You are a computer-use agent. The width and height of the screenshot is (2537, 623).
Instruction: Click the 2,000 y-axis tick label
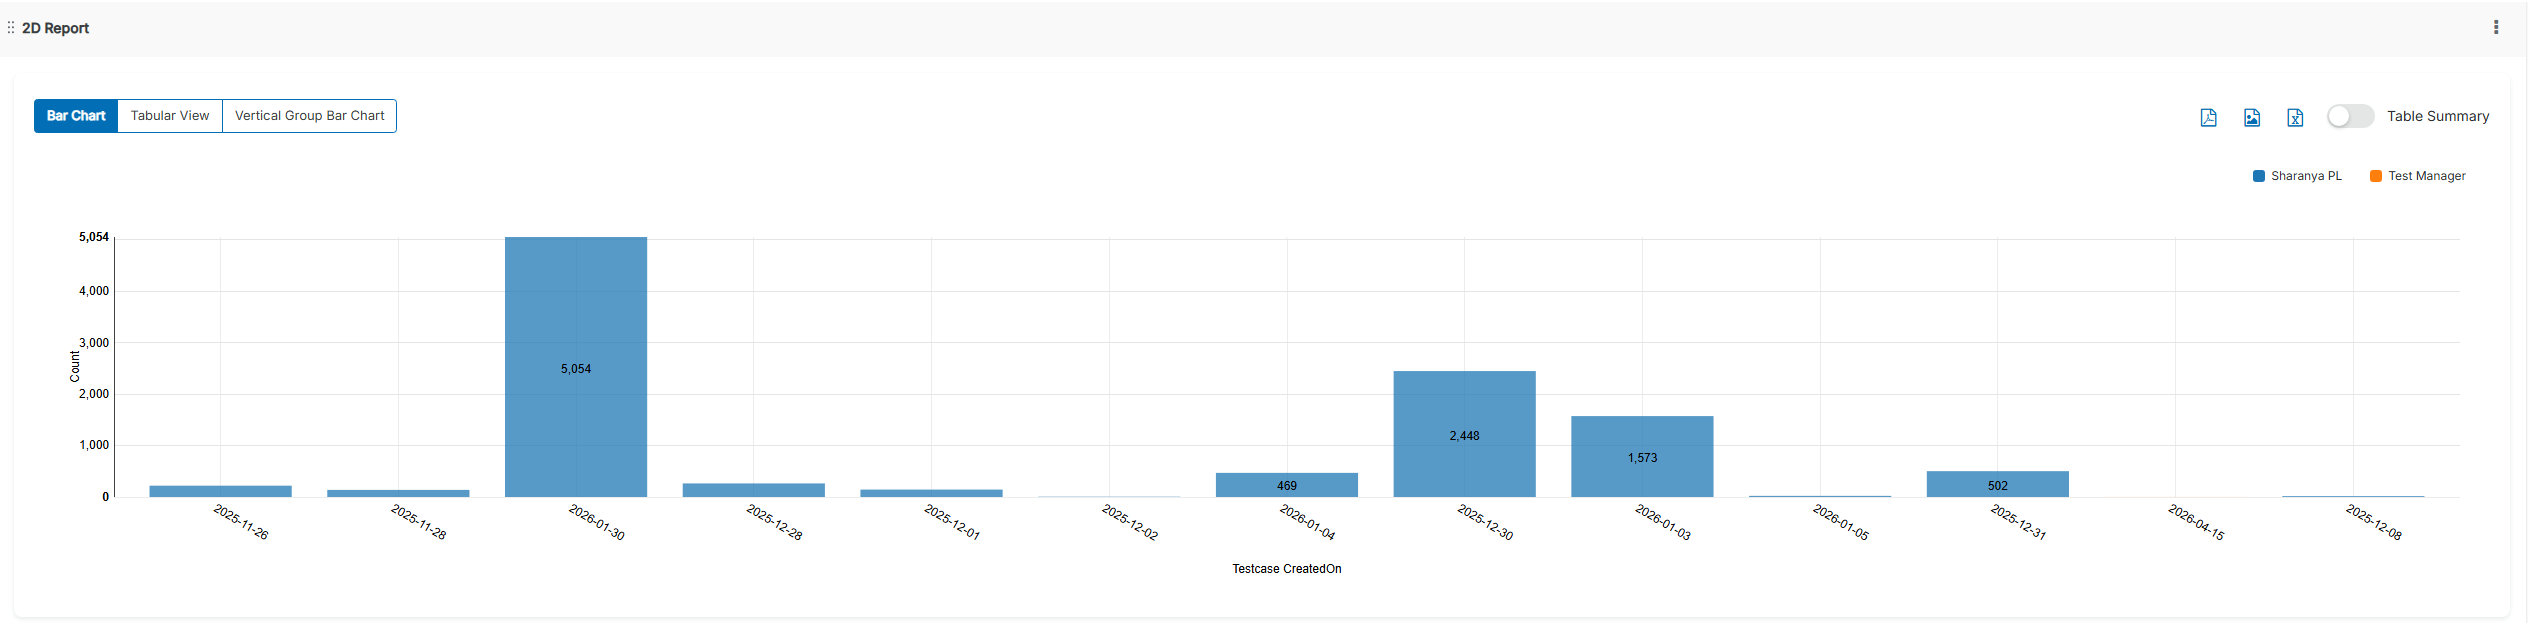click(94, 394)
